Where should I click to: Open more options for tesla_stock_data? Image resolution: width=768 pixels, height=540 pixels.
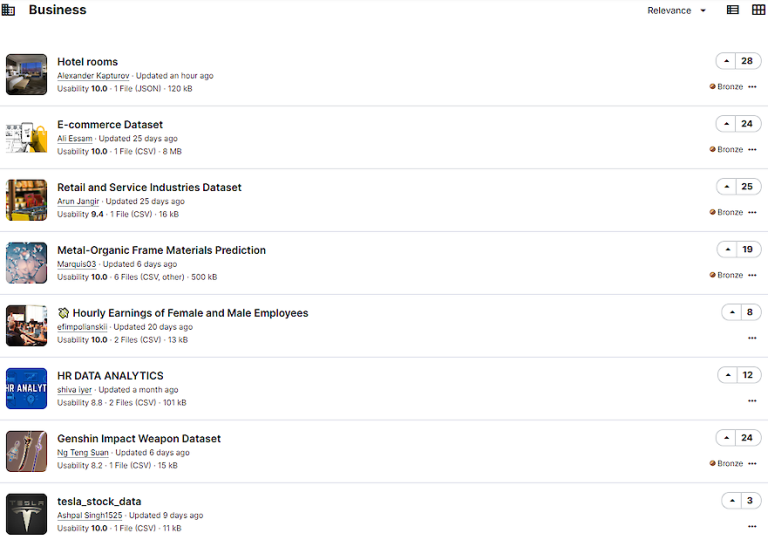coord(752,526)
